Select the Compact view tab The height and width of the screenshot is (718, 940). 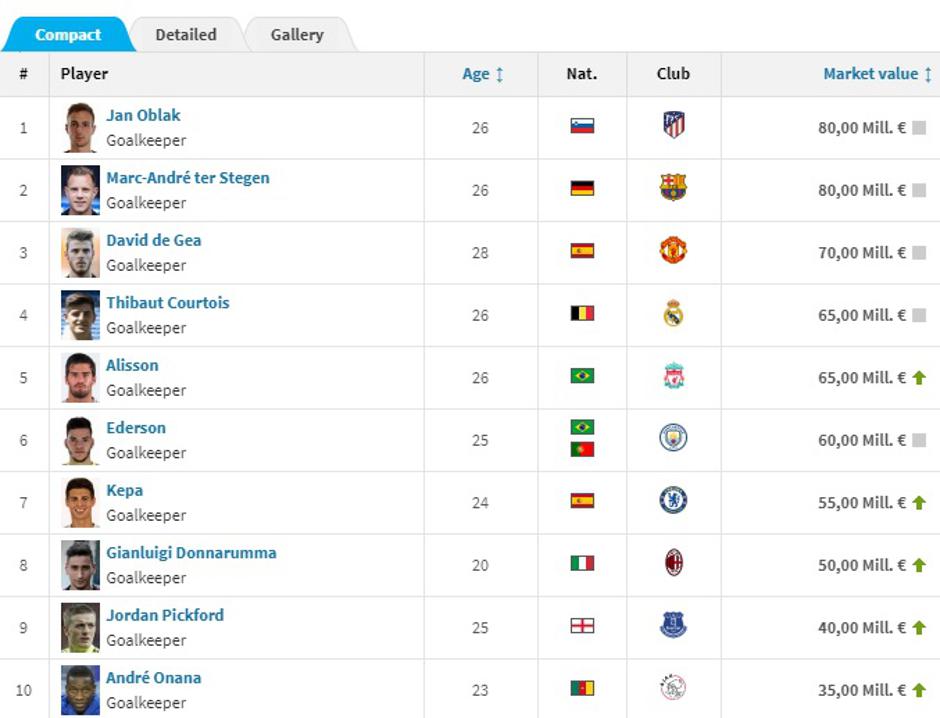click(x=68, y=35)
